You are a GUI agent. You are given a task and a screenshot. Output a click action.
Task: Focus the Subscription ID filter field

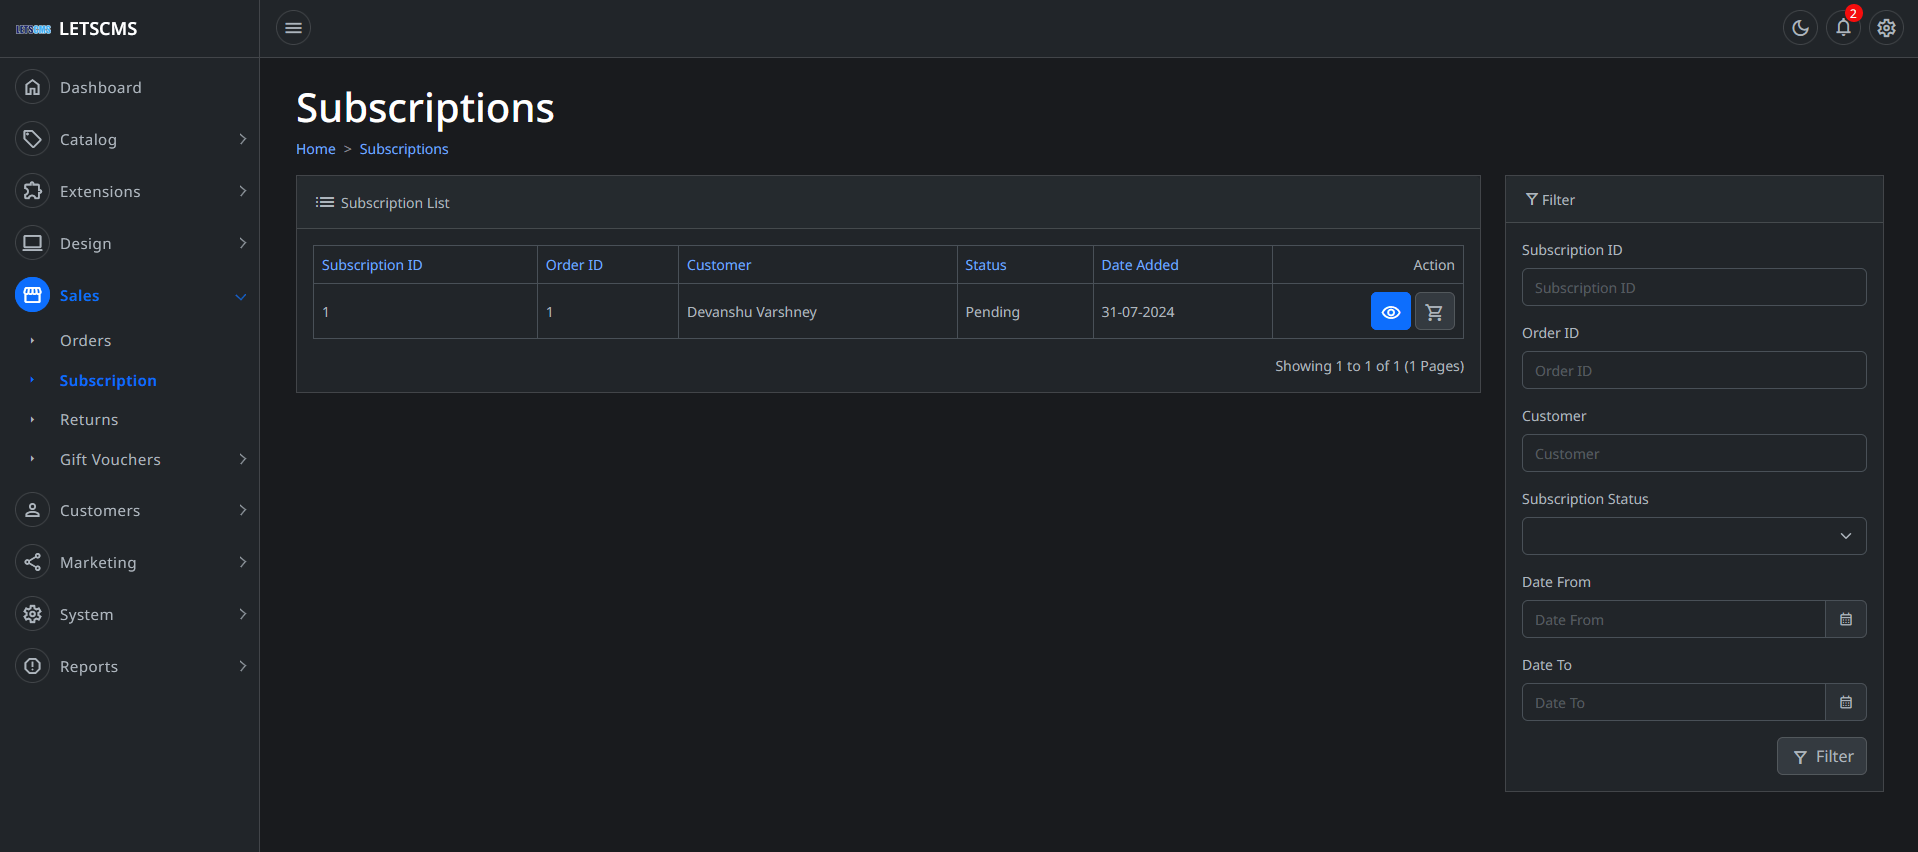[x=1693, y=287]
